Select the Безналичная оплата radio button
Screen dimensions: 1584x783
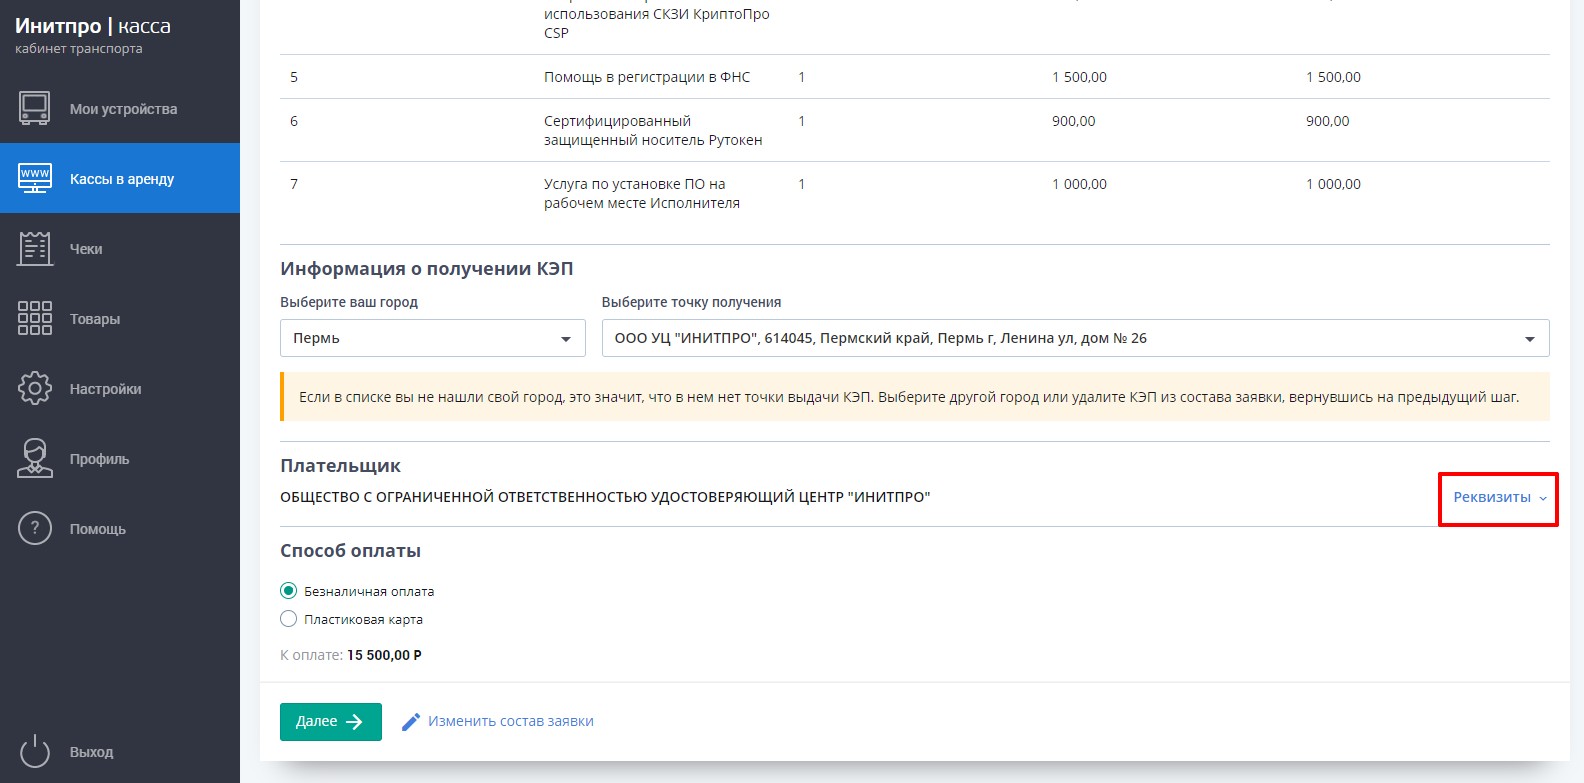point(289,591)
